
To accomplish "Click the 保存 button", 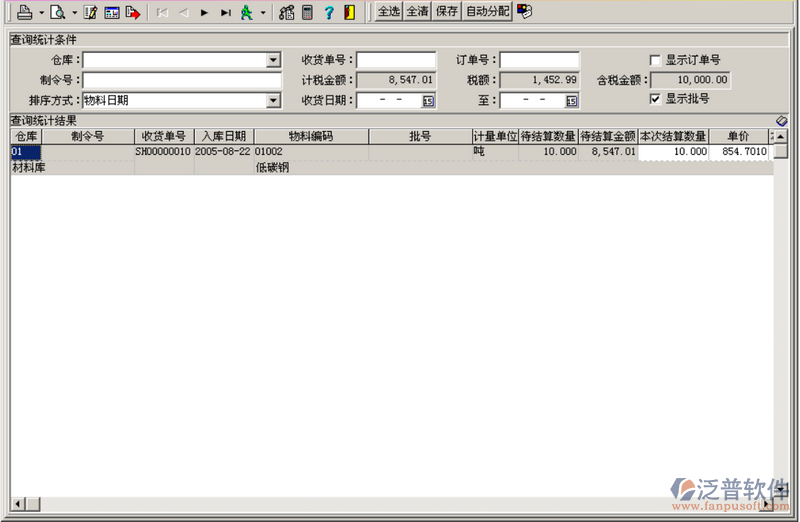I will [447, 11].
